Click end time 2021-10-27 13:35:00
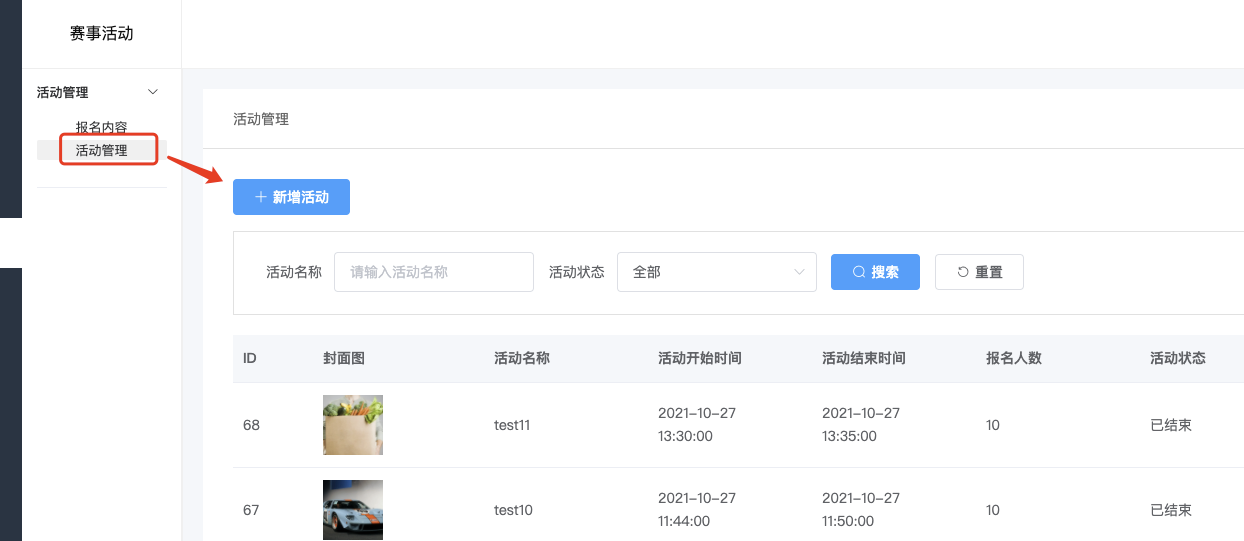The image size is (1244, 541). (861, 425)
